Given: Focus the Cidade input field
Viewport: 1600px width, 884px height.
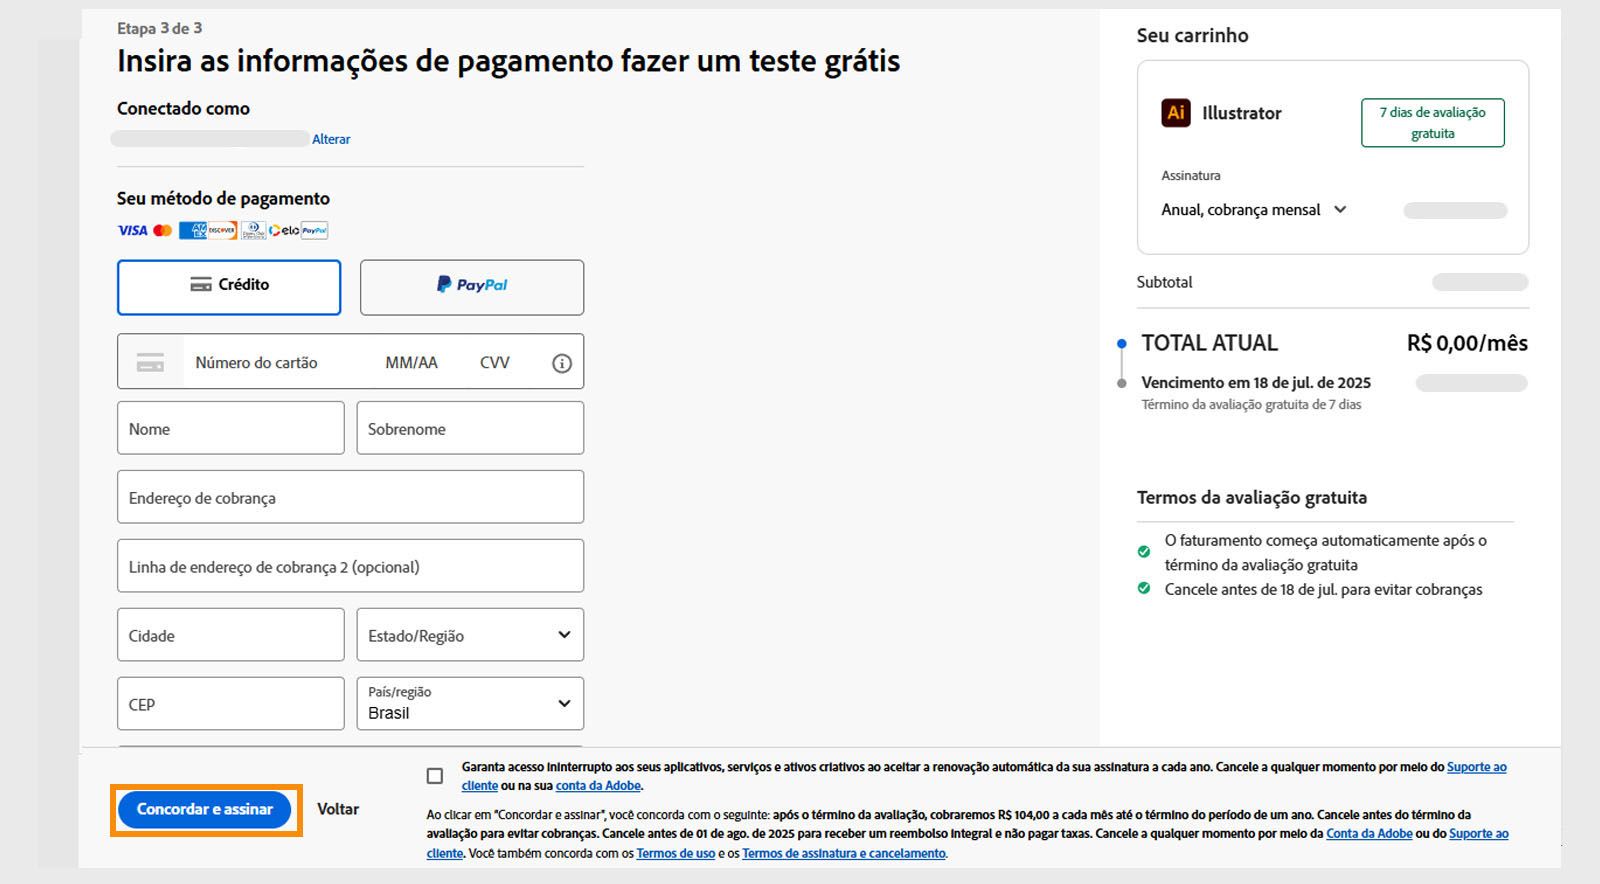Looking at the screenshot, I should pos(231,635).
